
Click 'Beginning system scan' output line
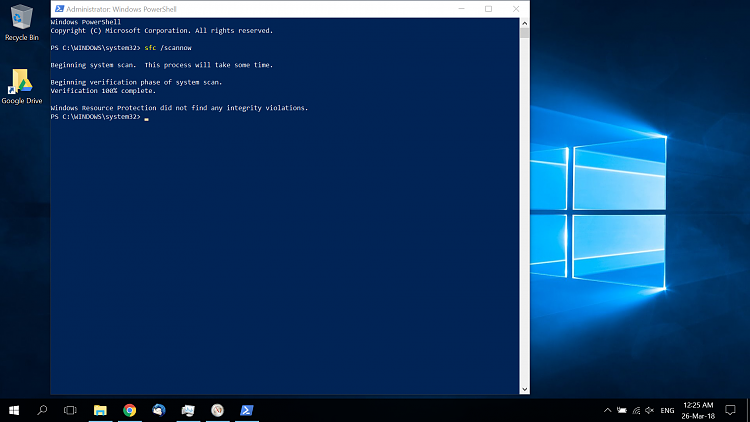(x=162, y=65)
